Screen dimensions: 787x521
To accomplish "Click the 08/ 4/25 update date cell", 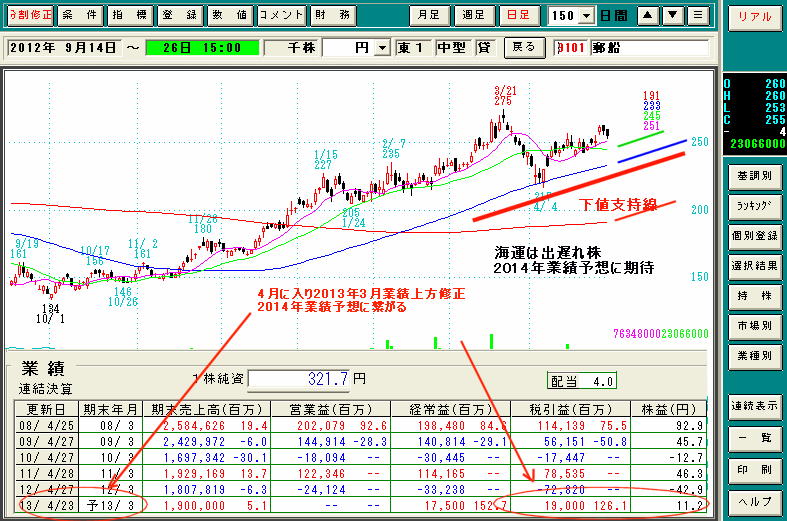I will [x=46, y=426].
